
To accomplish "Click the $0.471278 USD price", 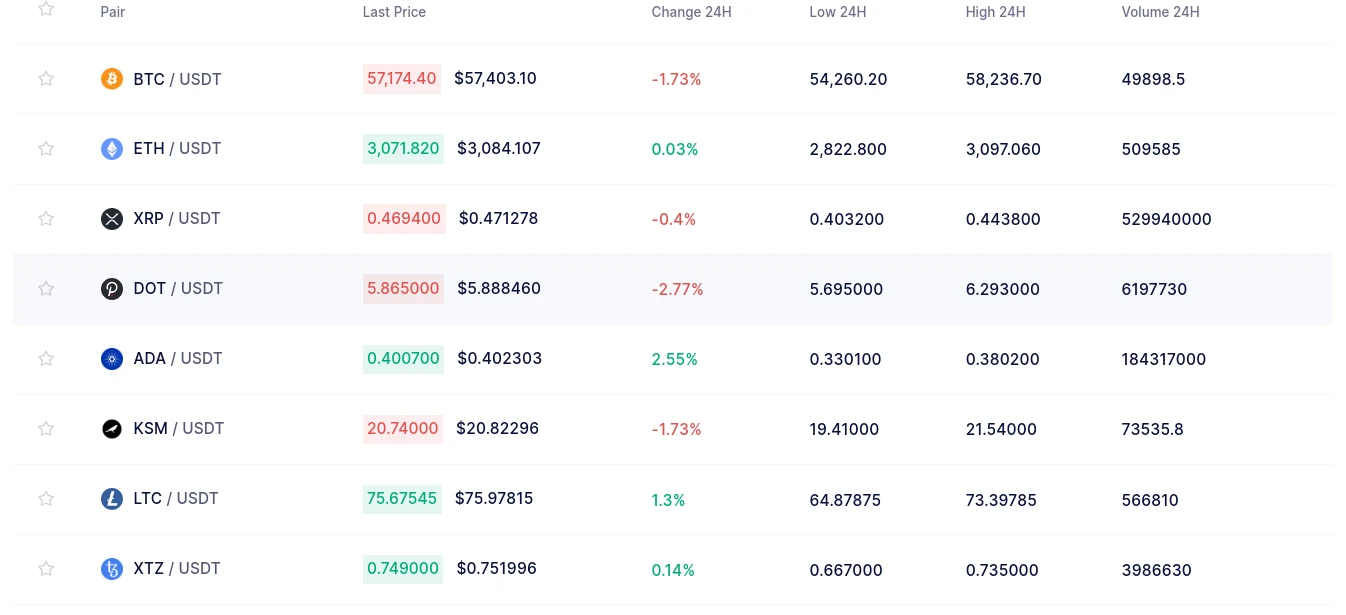I will coord(498,219).
